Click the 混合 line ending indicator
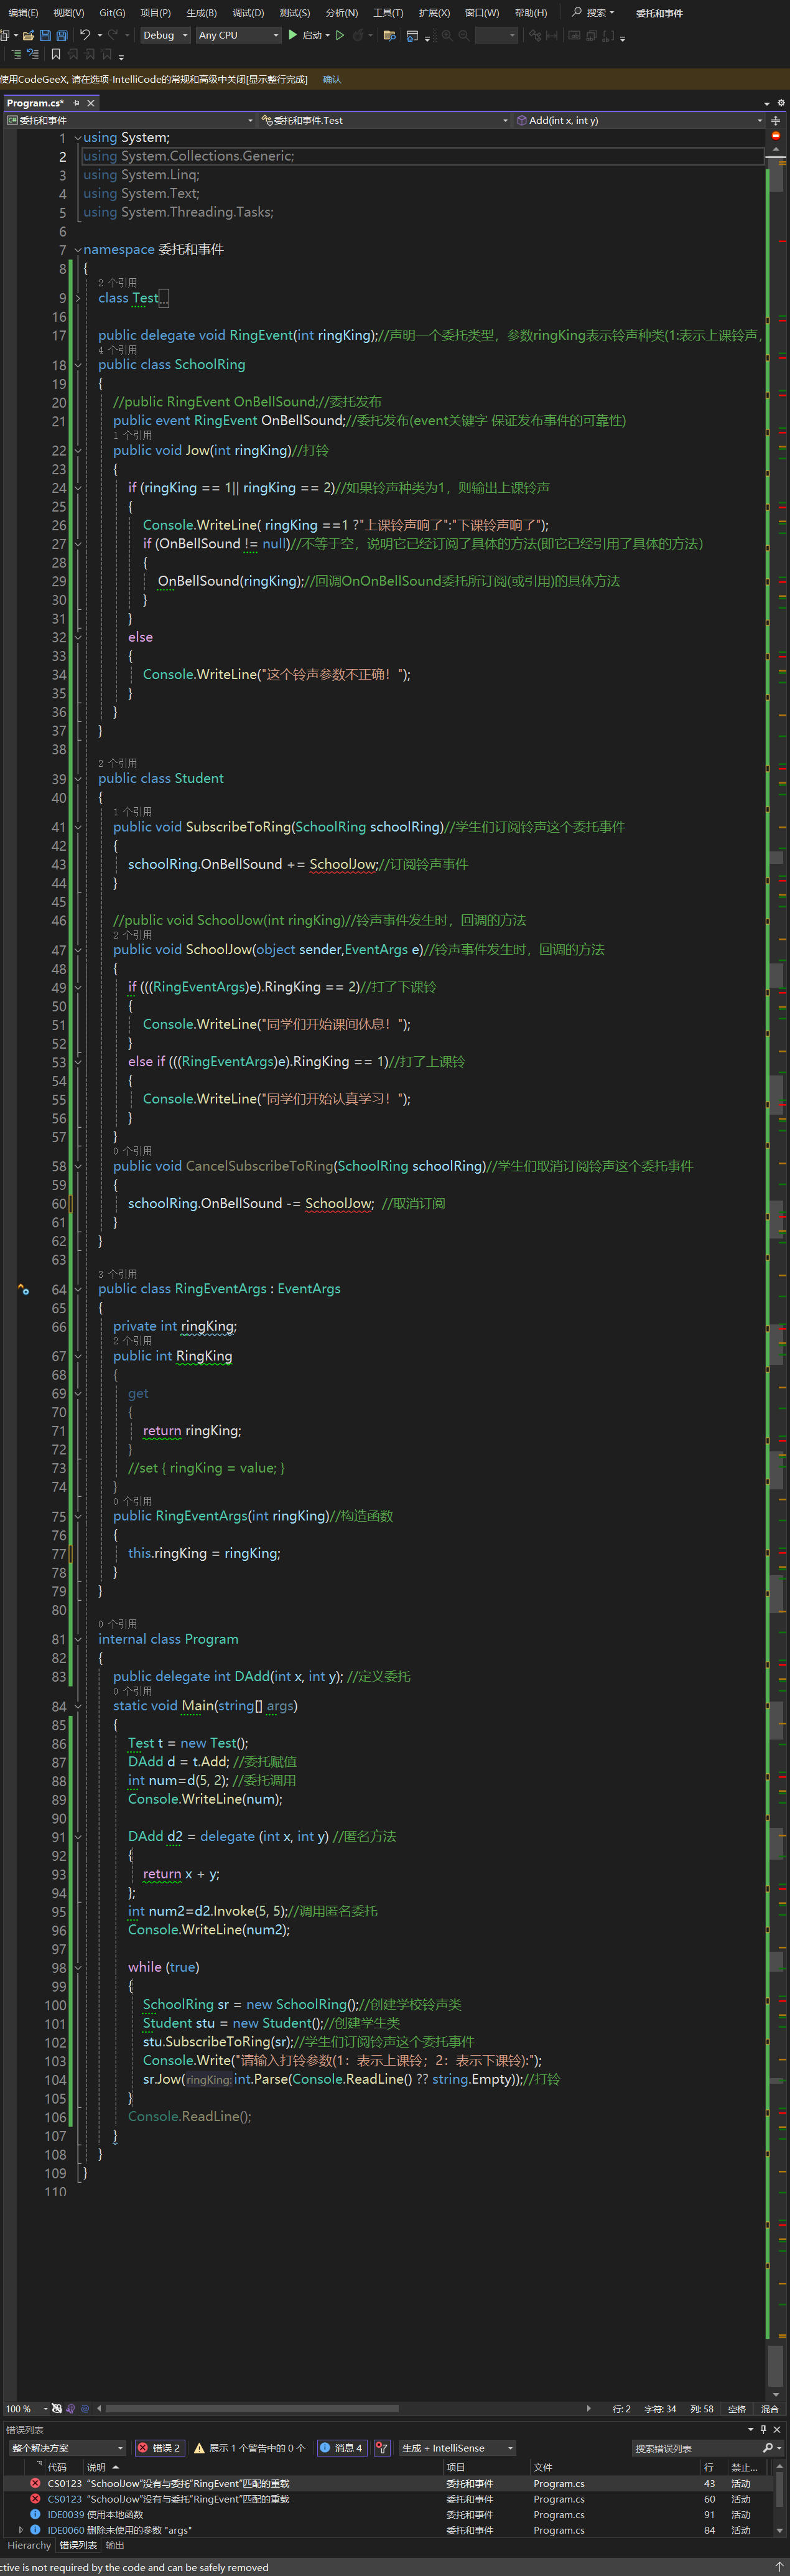 [x=770, y=2409]
